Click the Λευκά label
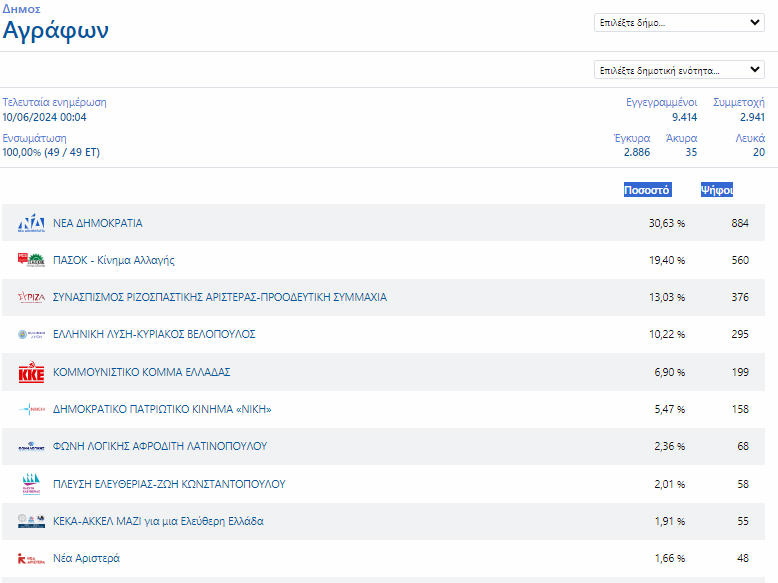Screen dimensions: 778x583 [750, 138]
